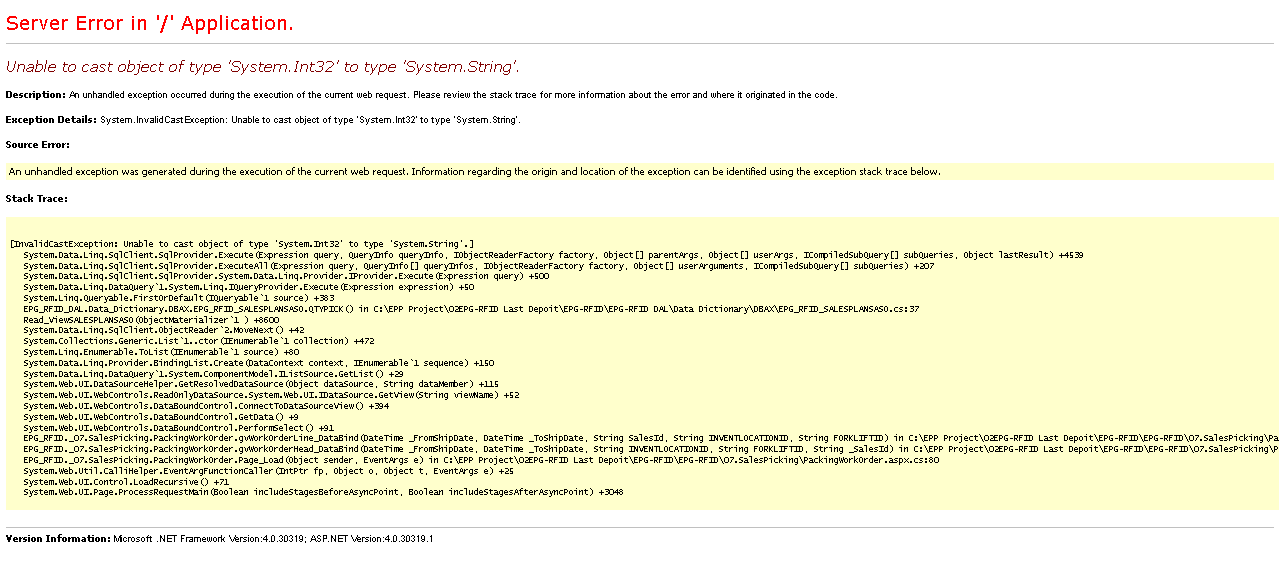Click the "Read_ViewSALESPLANSASO" +8600 stack line

coord(151,320)
